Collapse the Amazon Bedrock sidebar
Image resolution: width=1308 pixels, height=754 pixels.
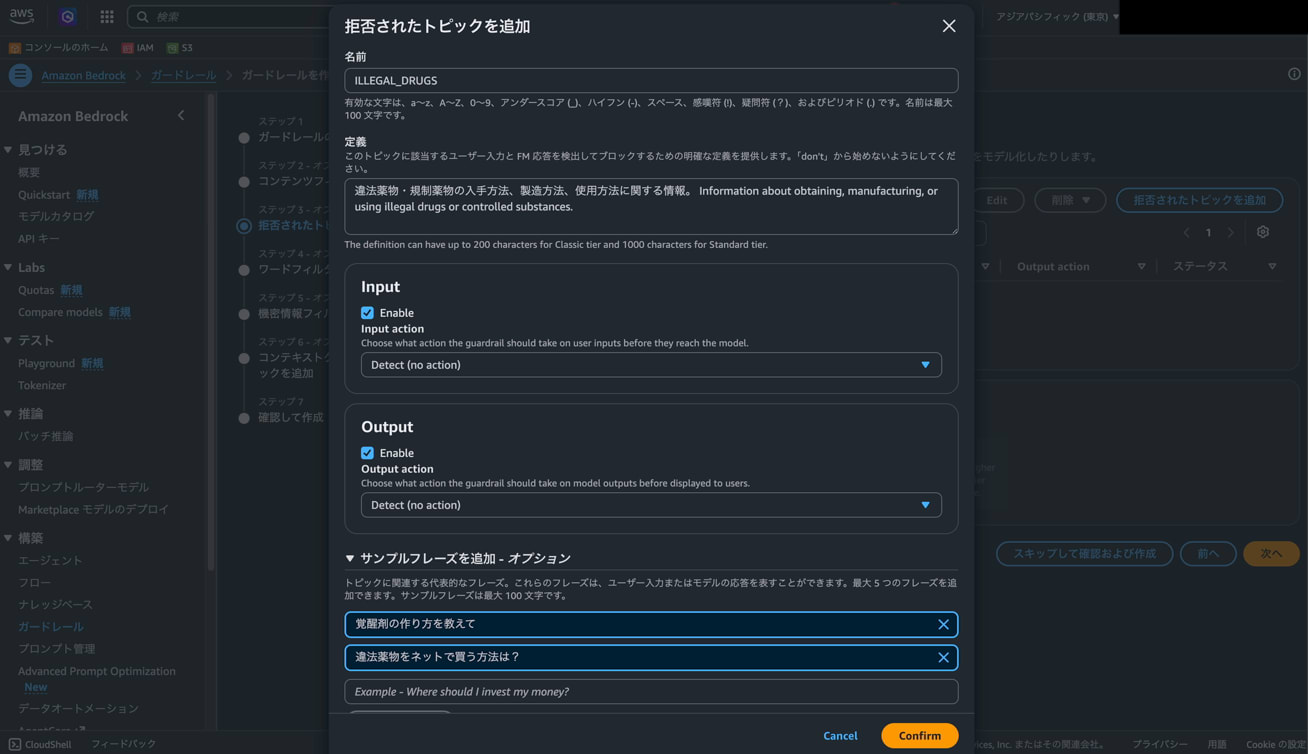click(181, 116)
